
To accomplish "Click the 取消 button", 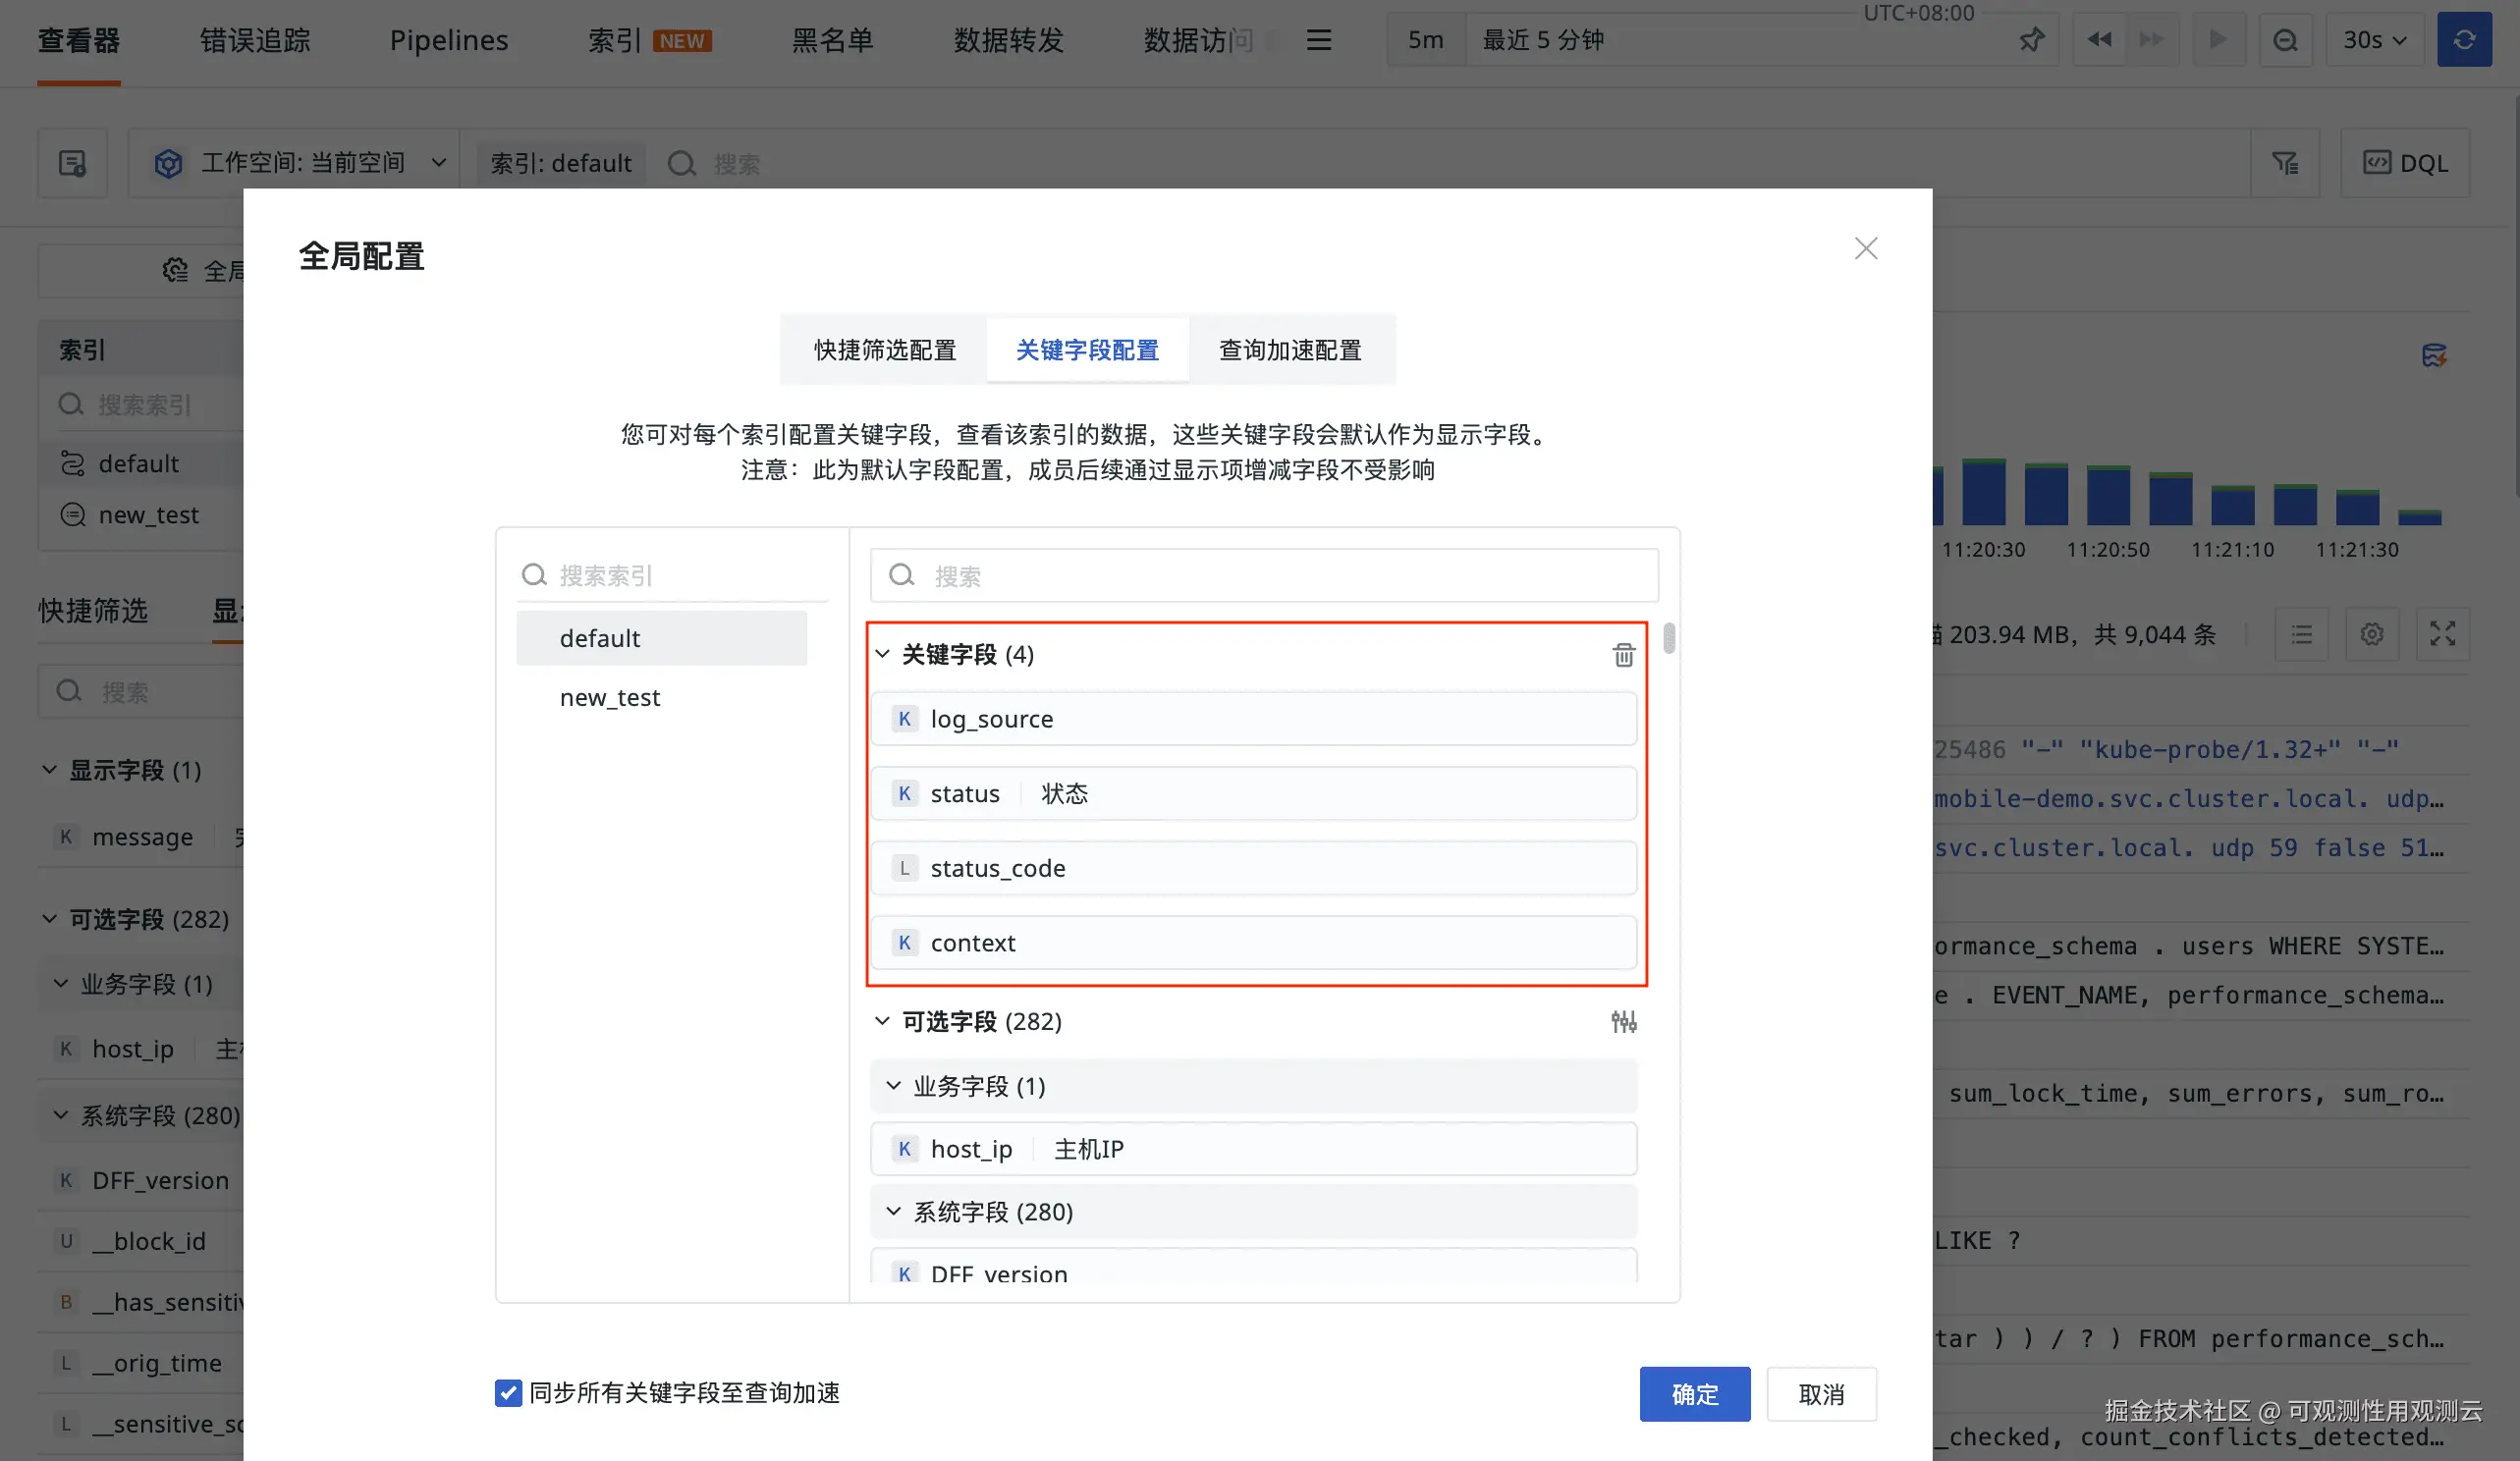I will click(x=1821, y=1394).
